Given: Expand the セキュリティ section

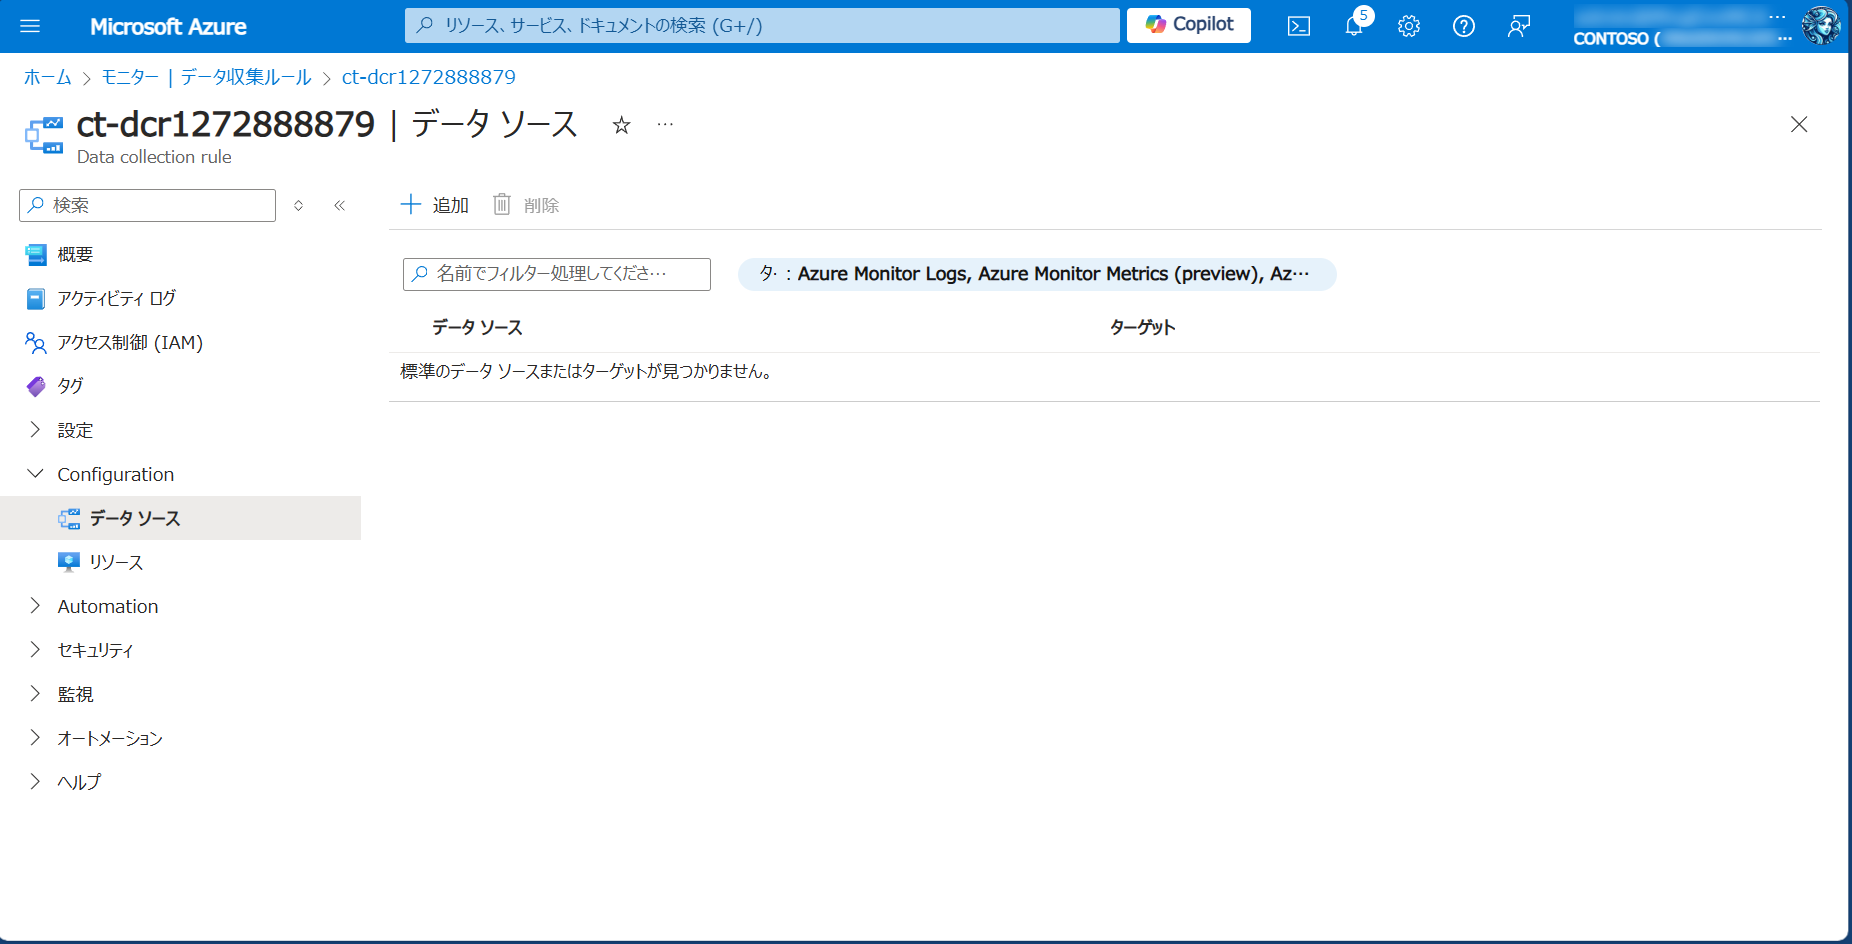Looking at the screenshot, I should pos(95,650).
